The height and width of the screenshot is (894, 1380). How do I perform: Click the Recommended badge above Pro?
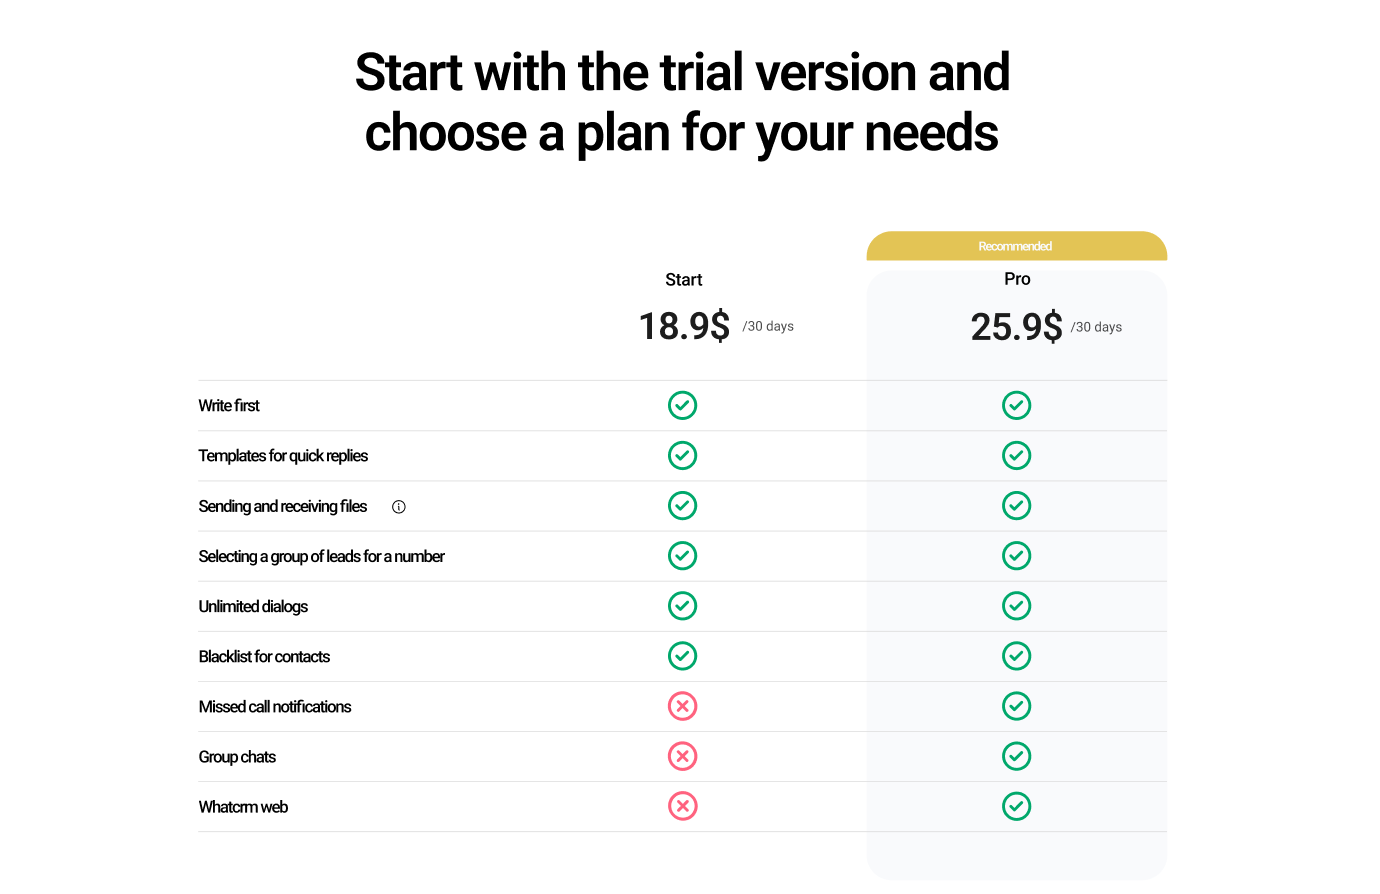(x=1015, y=246)
